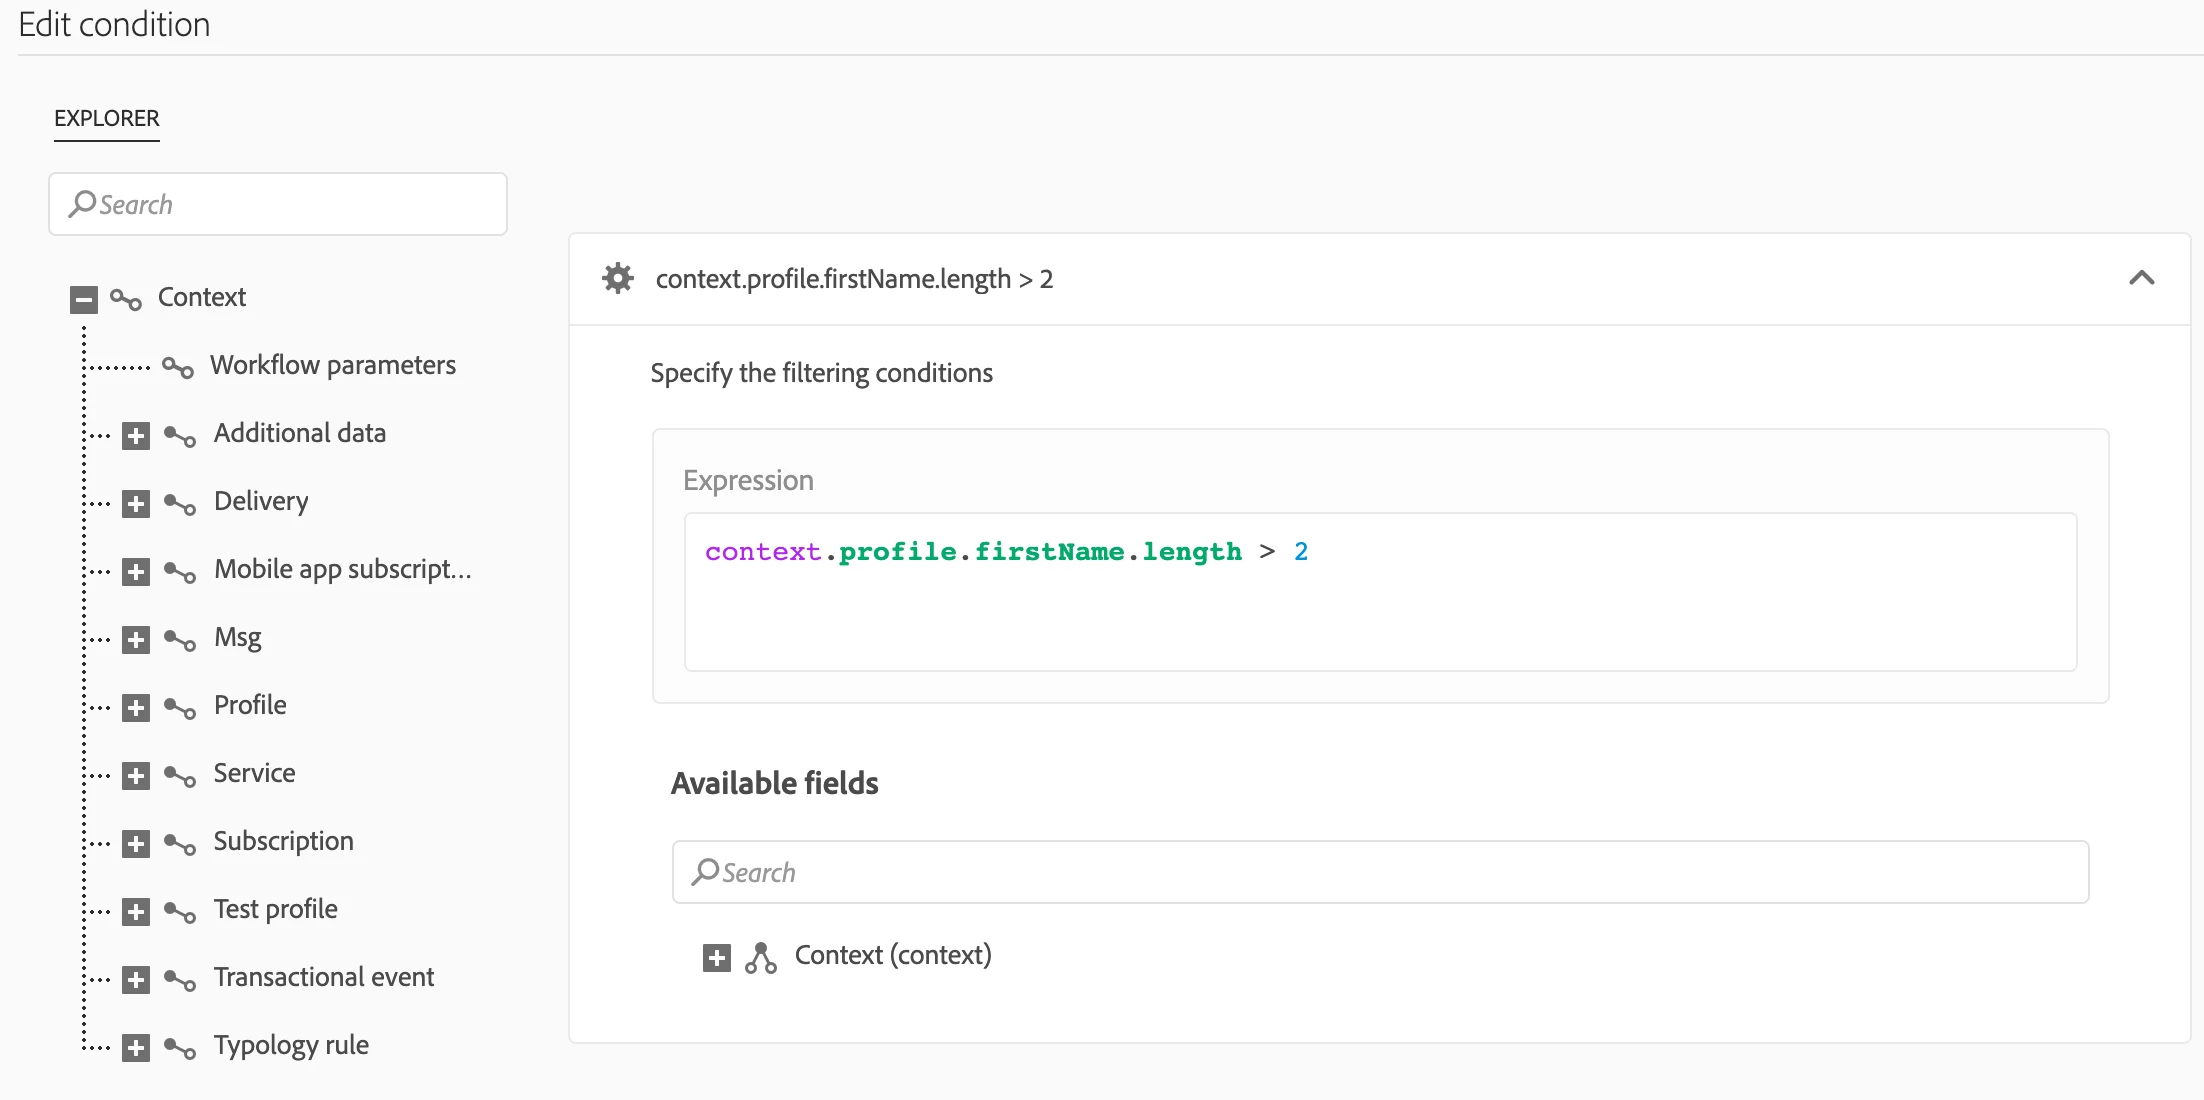Image resolution: width=2204 pixels, height=1100 pixels.
Task: Click the node icon next to Context (context)
Action: (761, 957)
